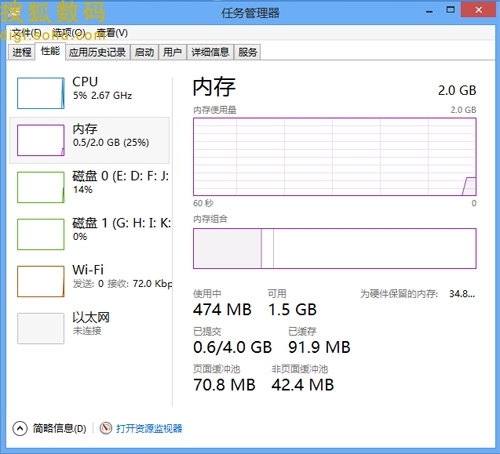The width and height of the screenshot is (500, 454).
Task: Collapse with the 简略信息 arrow icon
Action: pos(20,428)
